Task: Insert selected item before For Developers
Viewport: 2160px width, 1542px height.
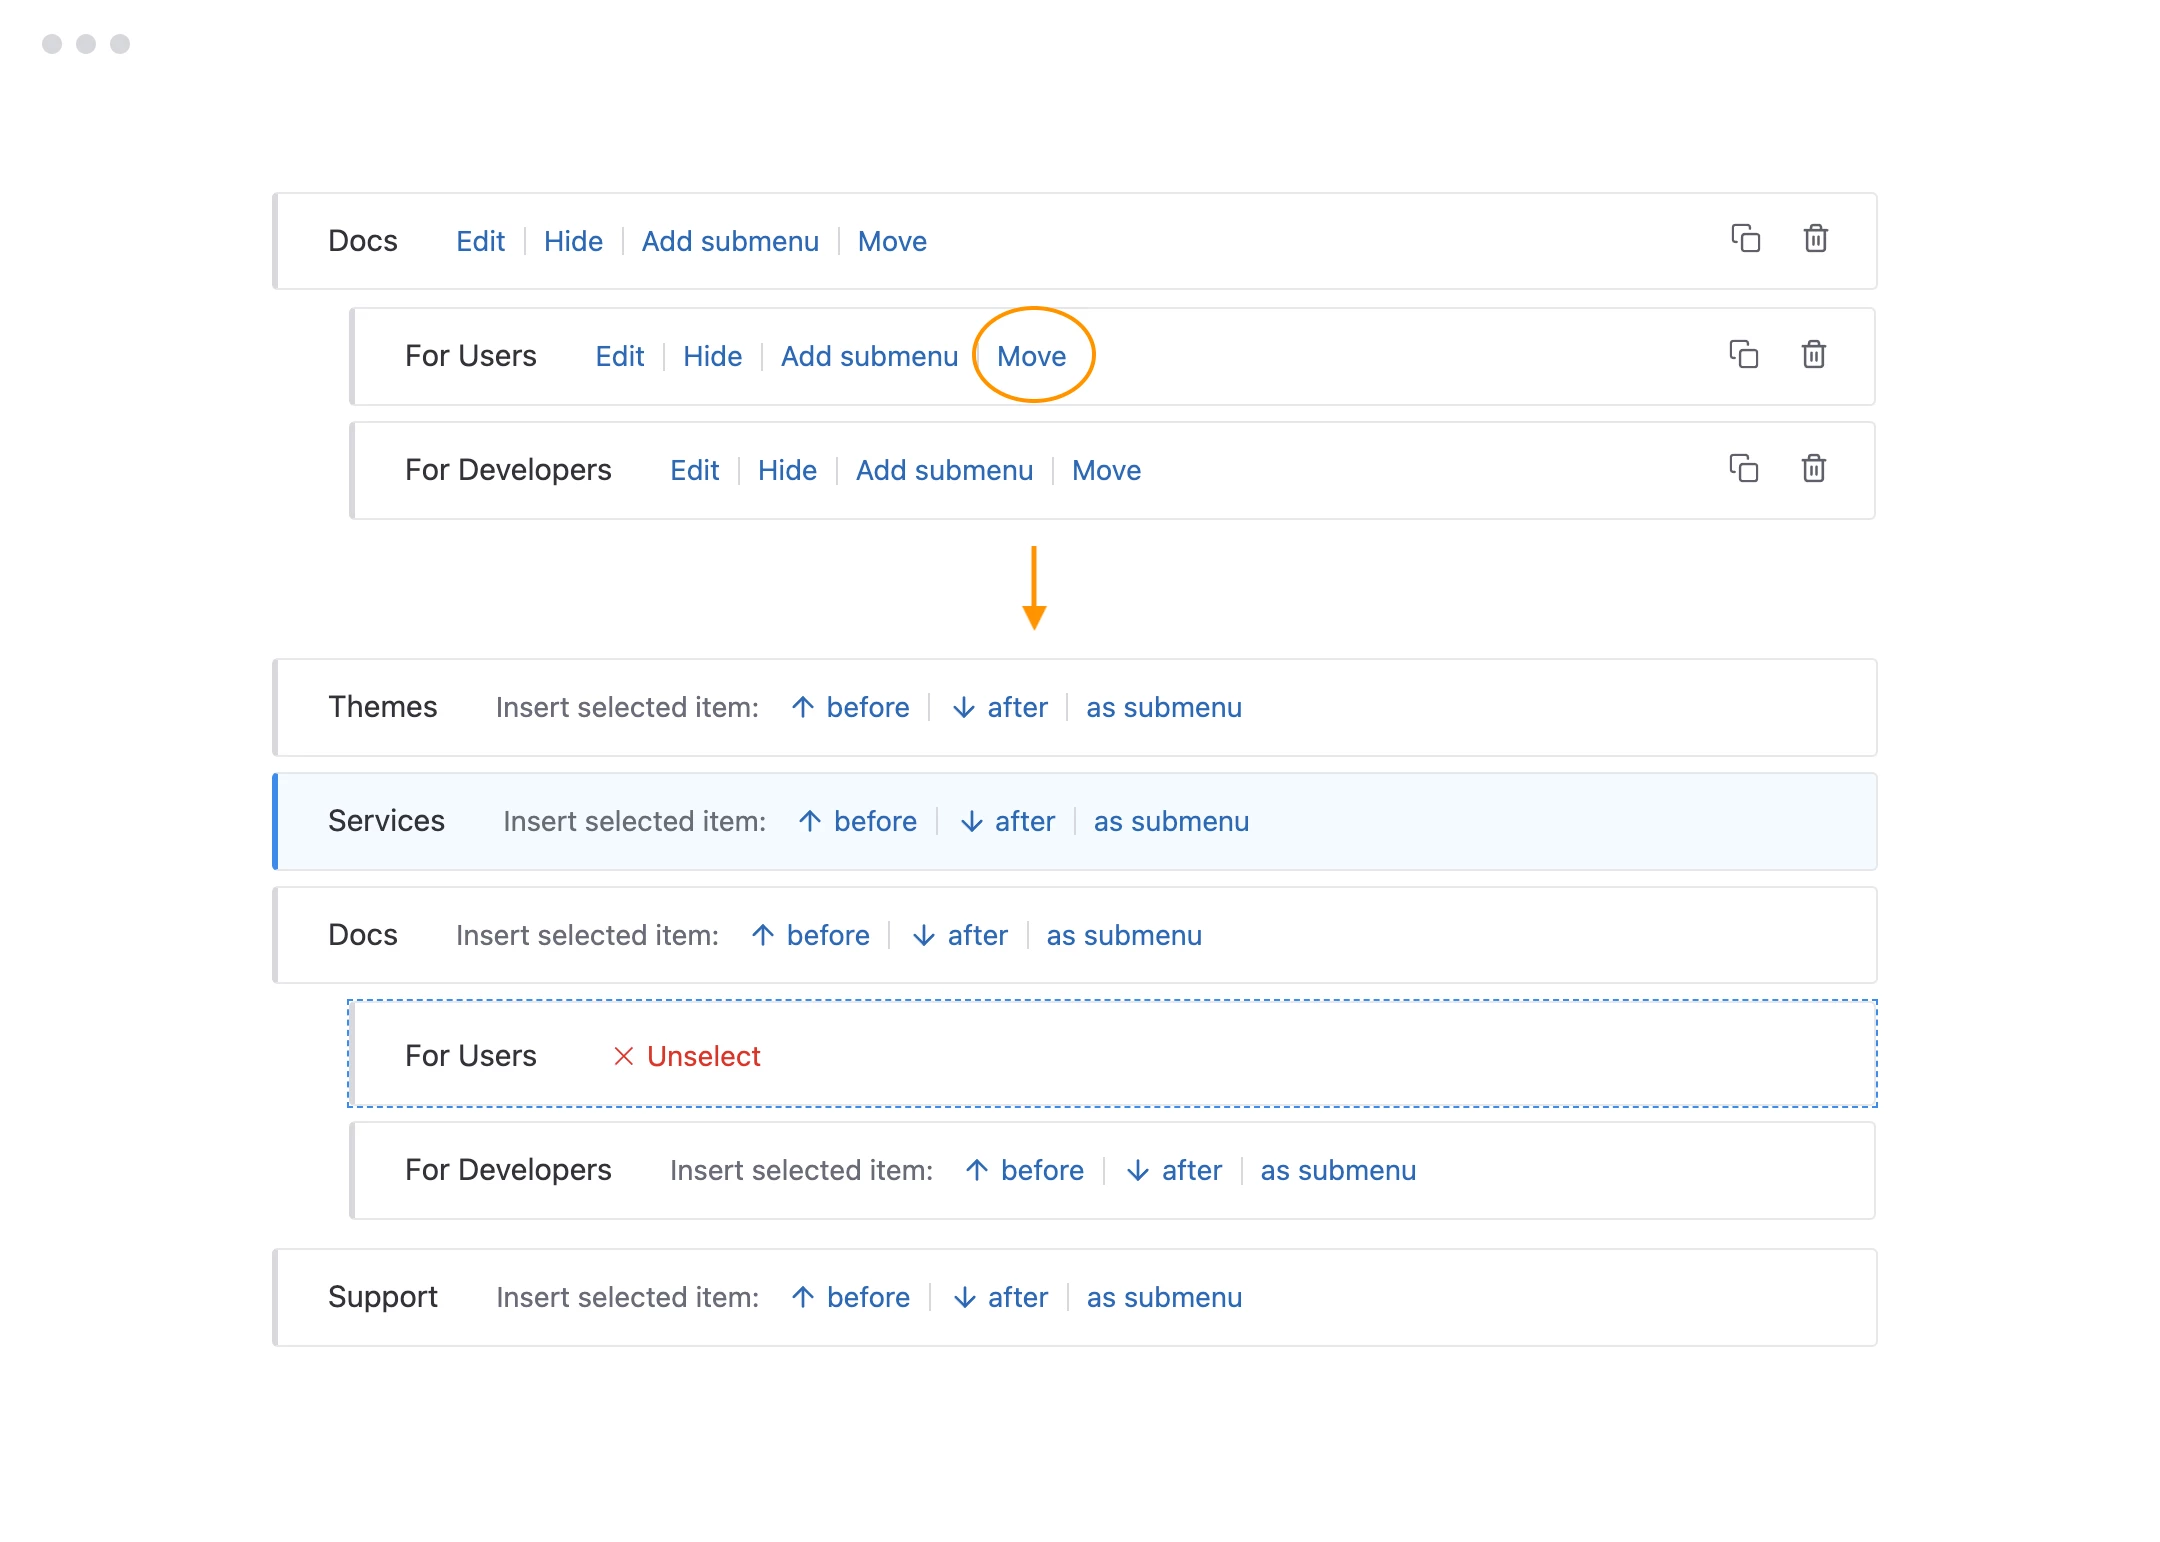Action: [x=1024, y=1170]
